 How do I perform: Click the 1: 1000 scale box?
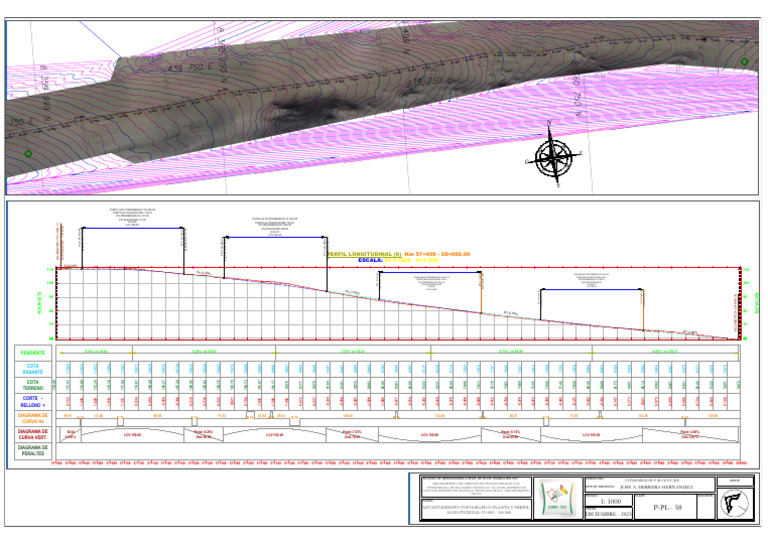(610, 501)
